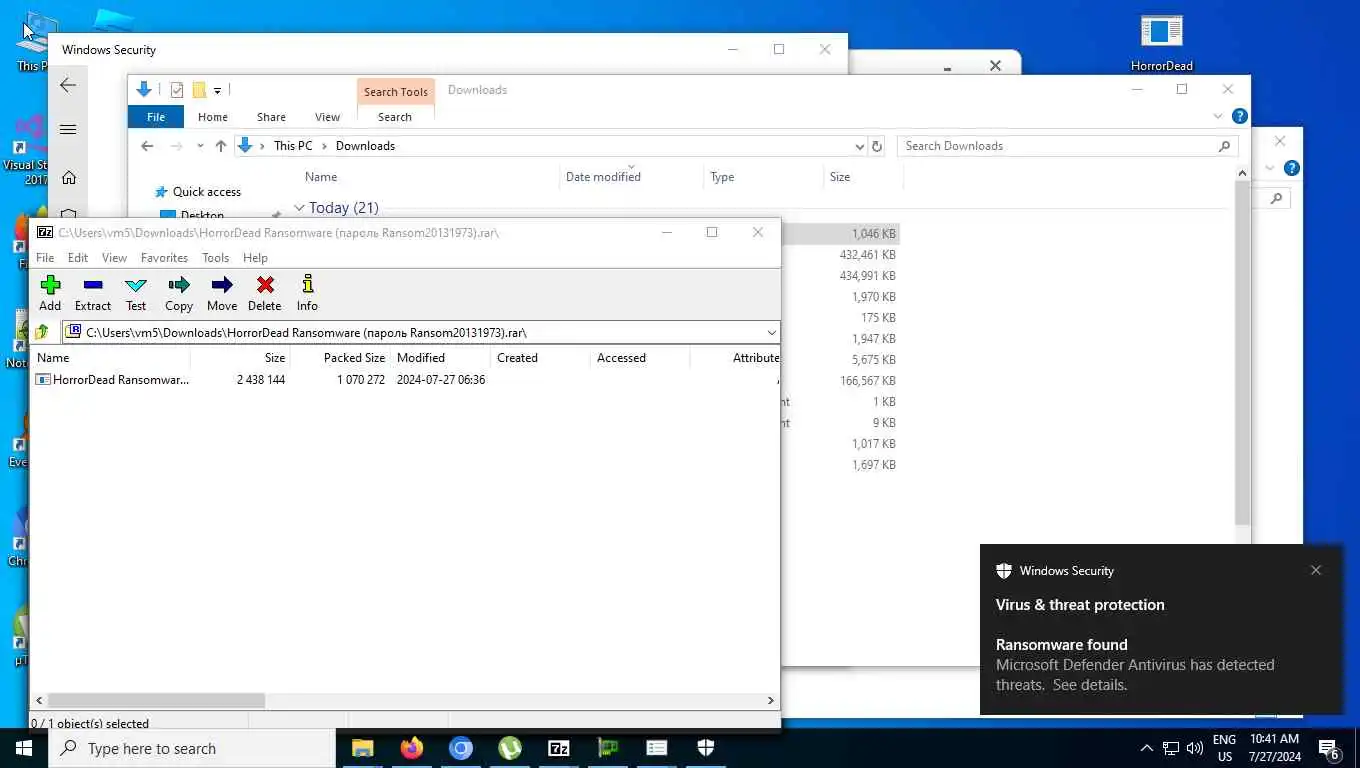This screenshot has height=768, width=1360.
Task: Click the red Delete icon in 7-Zip
Action: pos(265,294)
